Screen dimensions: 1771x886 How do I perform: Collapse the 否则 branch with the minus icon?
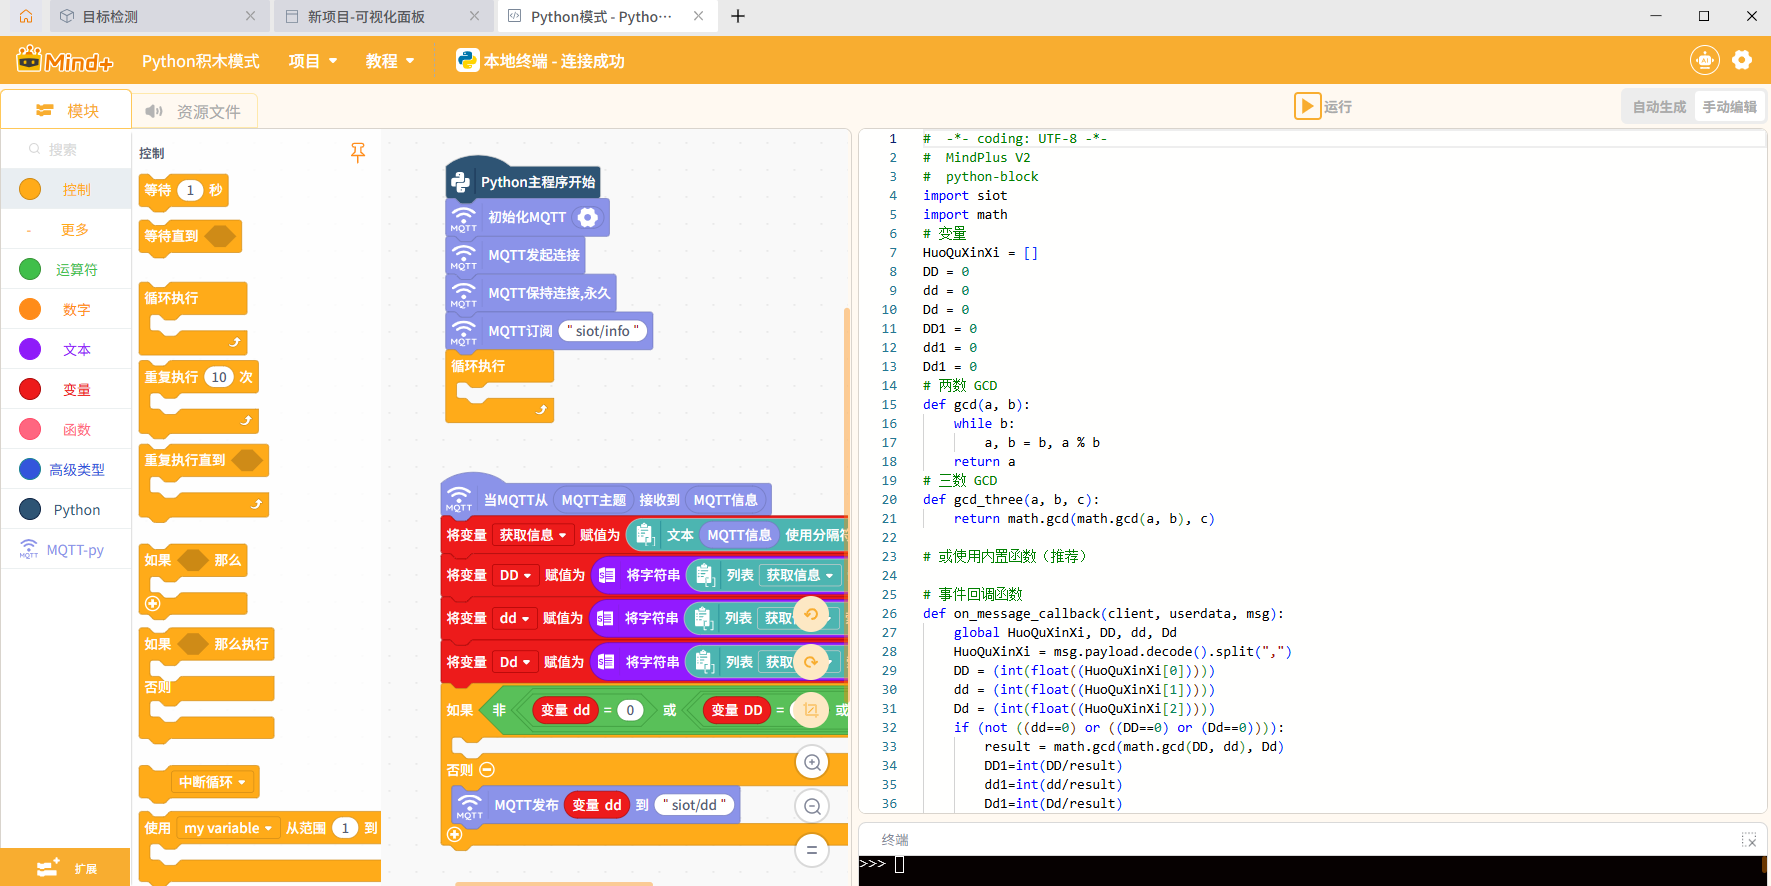pyautogui.click(x=487, y=770)
